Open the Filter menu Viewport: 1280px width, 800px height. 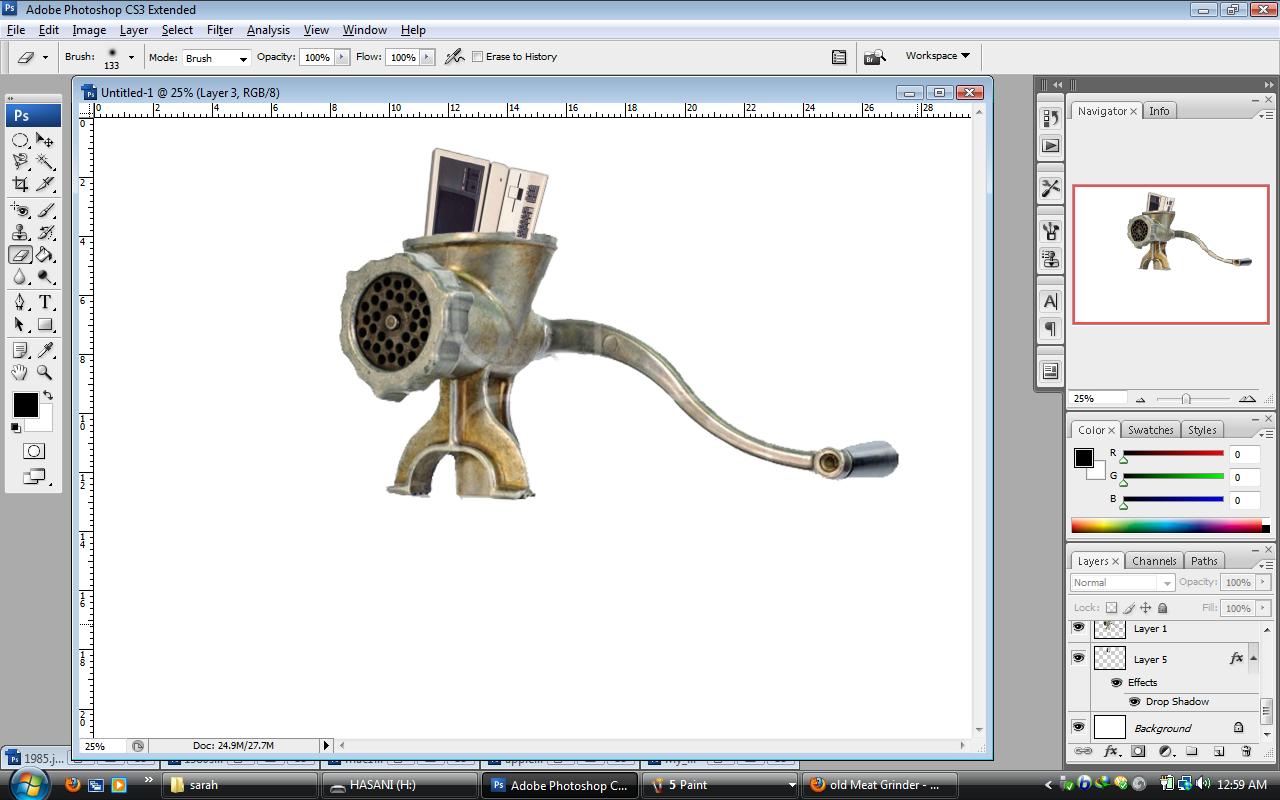point(220,30)
